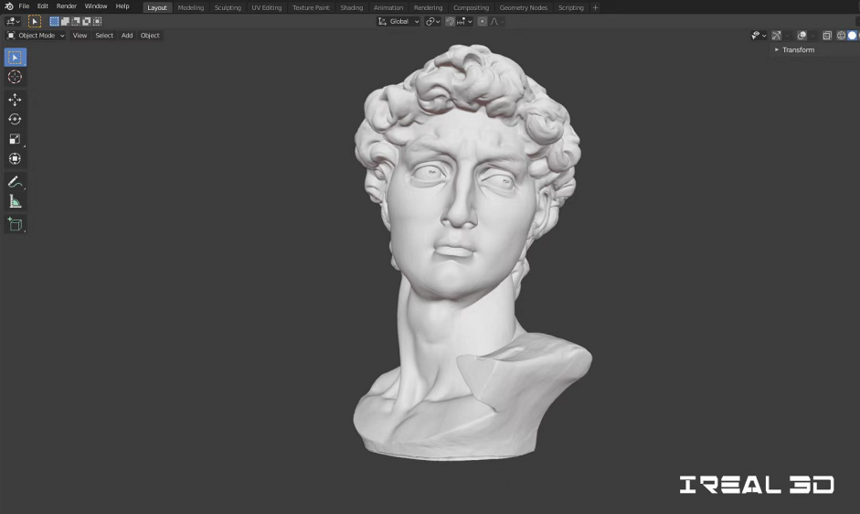Switch to the Layout workspace tab

pos(157,8)
